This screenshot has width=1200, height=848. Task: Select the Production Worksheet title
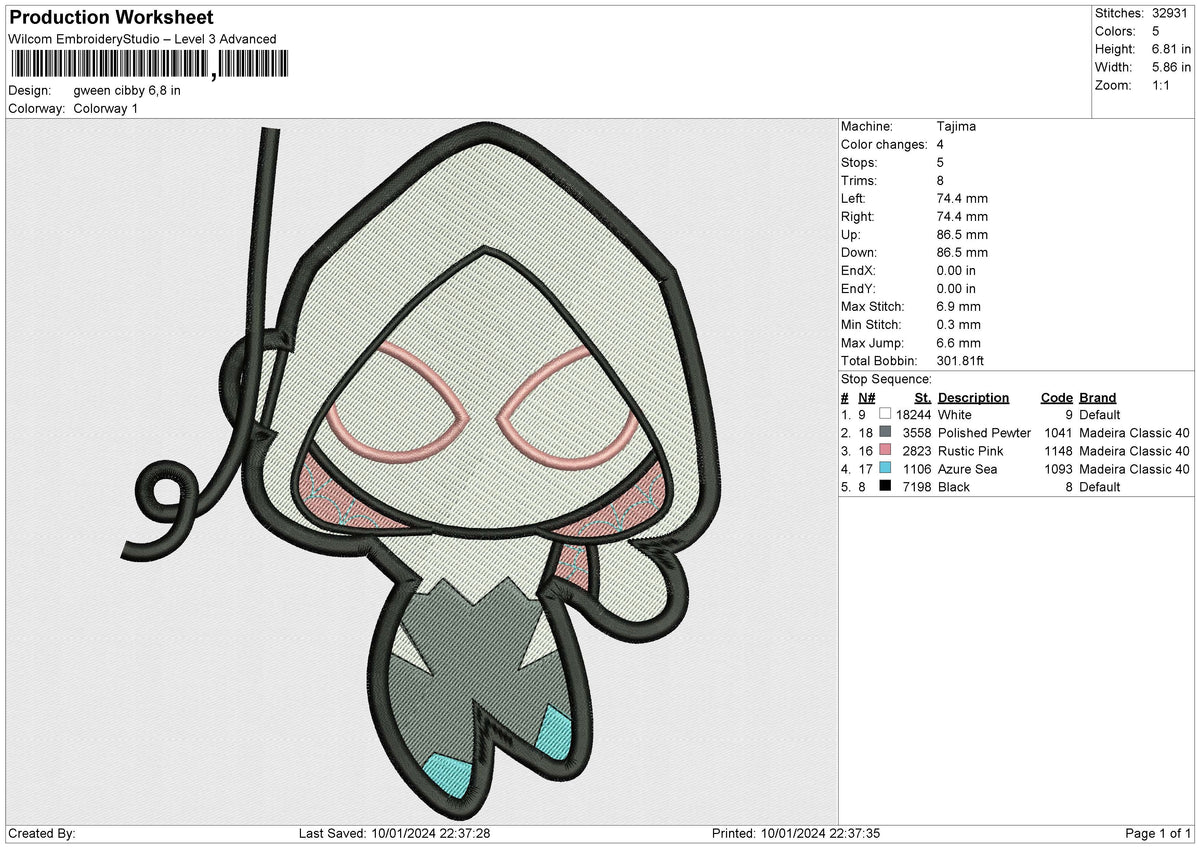111,18
